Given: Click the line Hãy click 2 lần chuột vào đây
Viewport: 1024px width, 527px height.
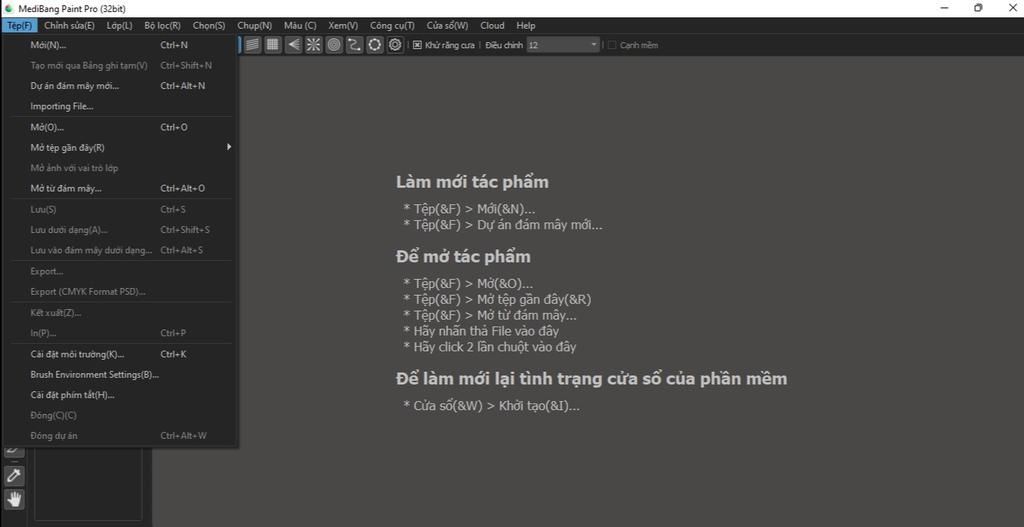Looking at the screenshot, I should click(490, 347).
